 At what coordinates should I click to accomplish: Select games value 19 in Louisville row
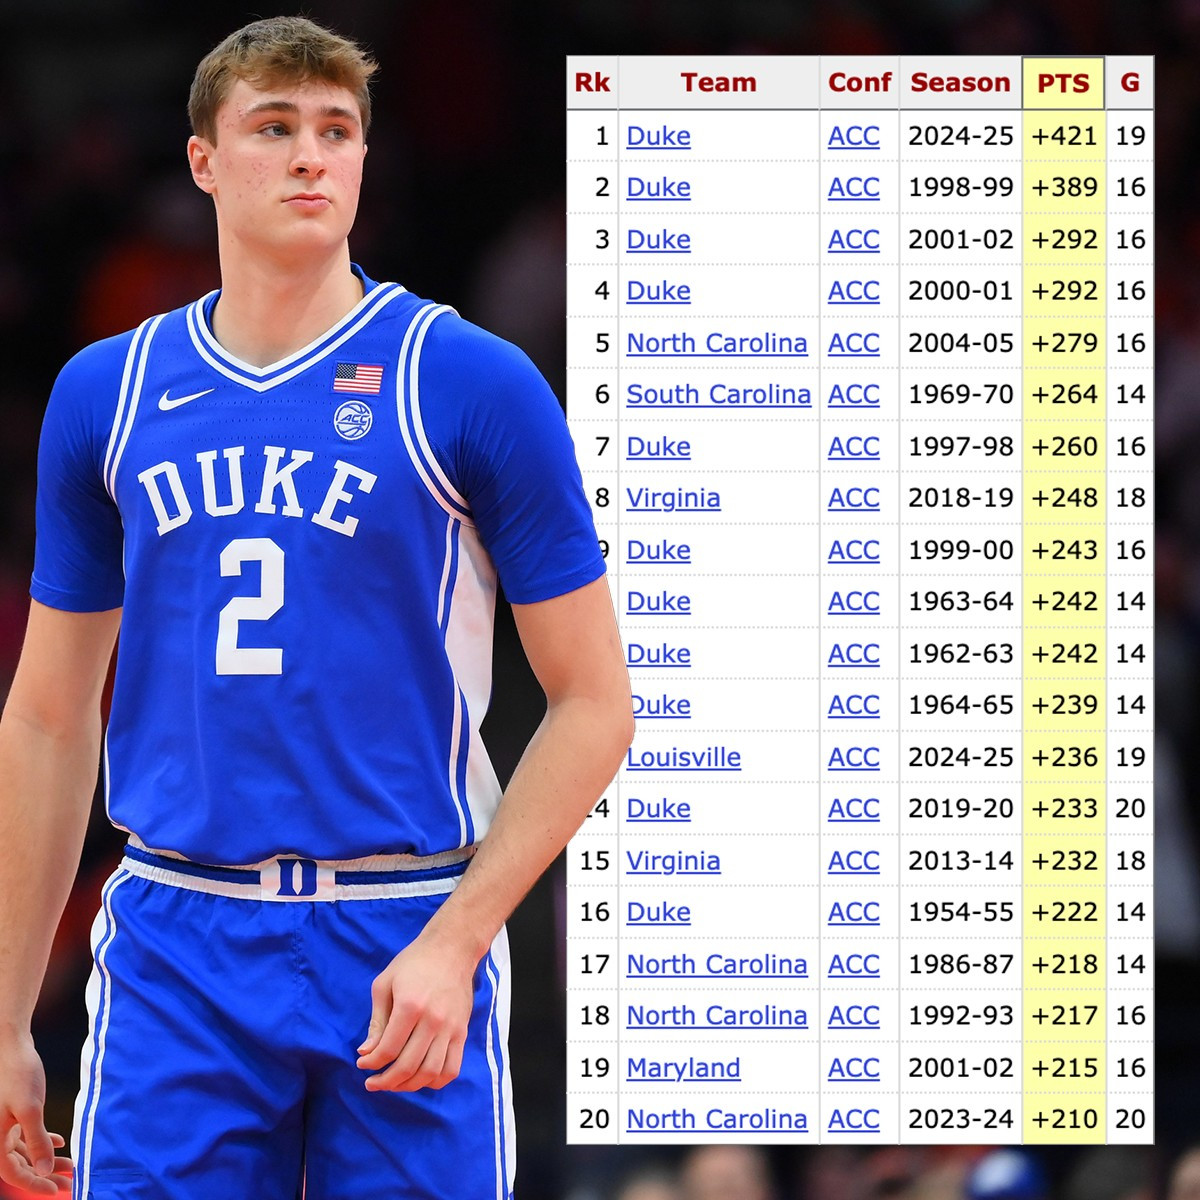(x=1130, y=757)
